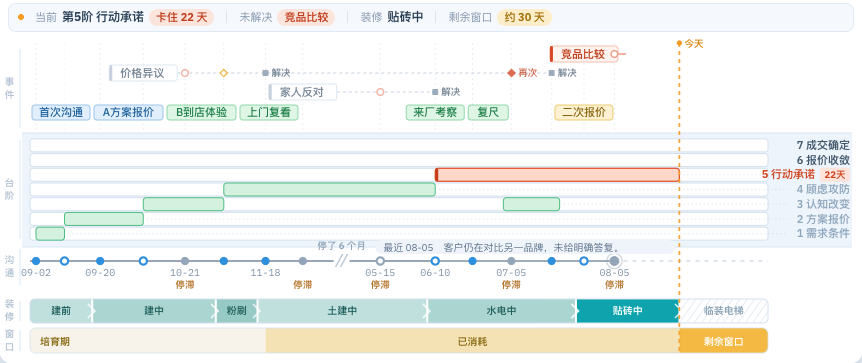Click the gray contact dot above 07-05
The image size is (862, 363).
point(511,261)
